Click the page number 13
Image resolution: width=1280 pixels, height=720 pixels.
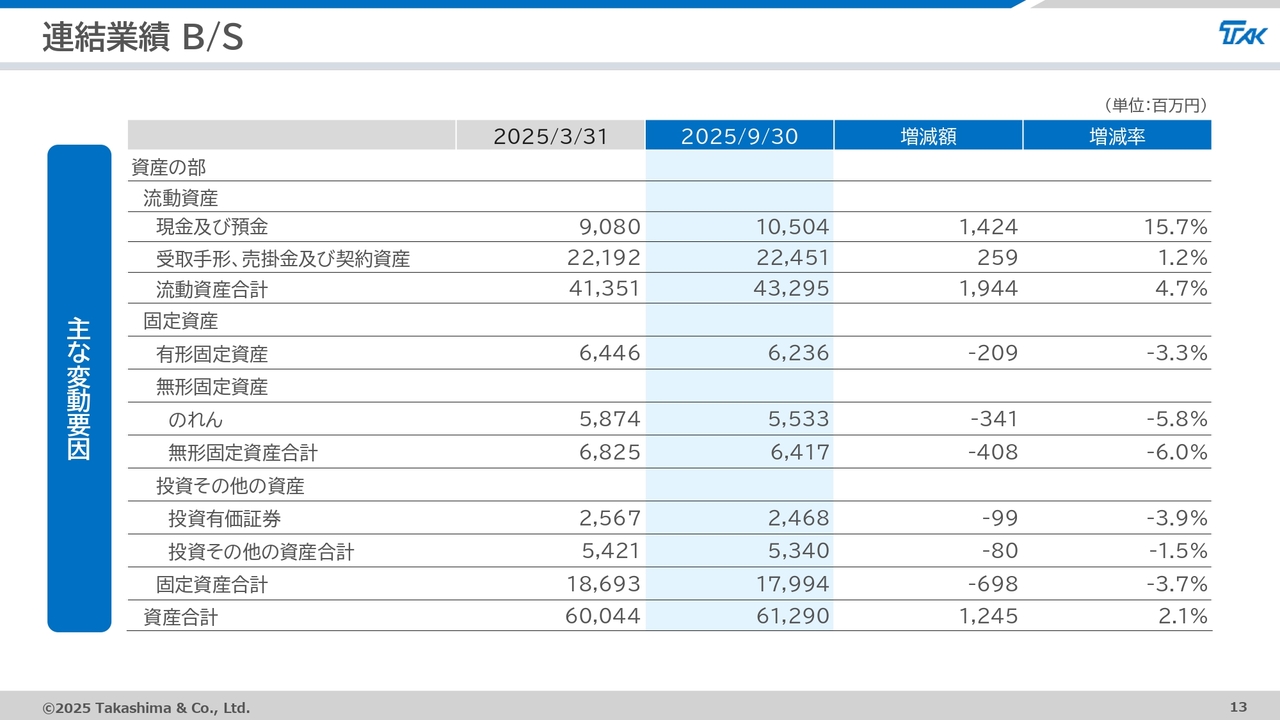point(1238,707)
